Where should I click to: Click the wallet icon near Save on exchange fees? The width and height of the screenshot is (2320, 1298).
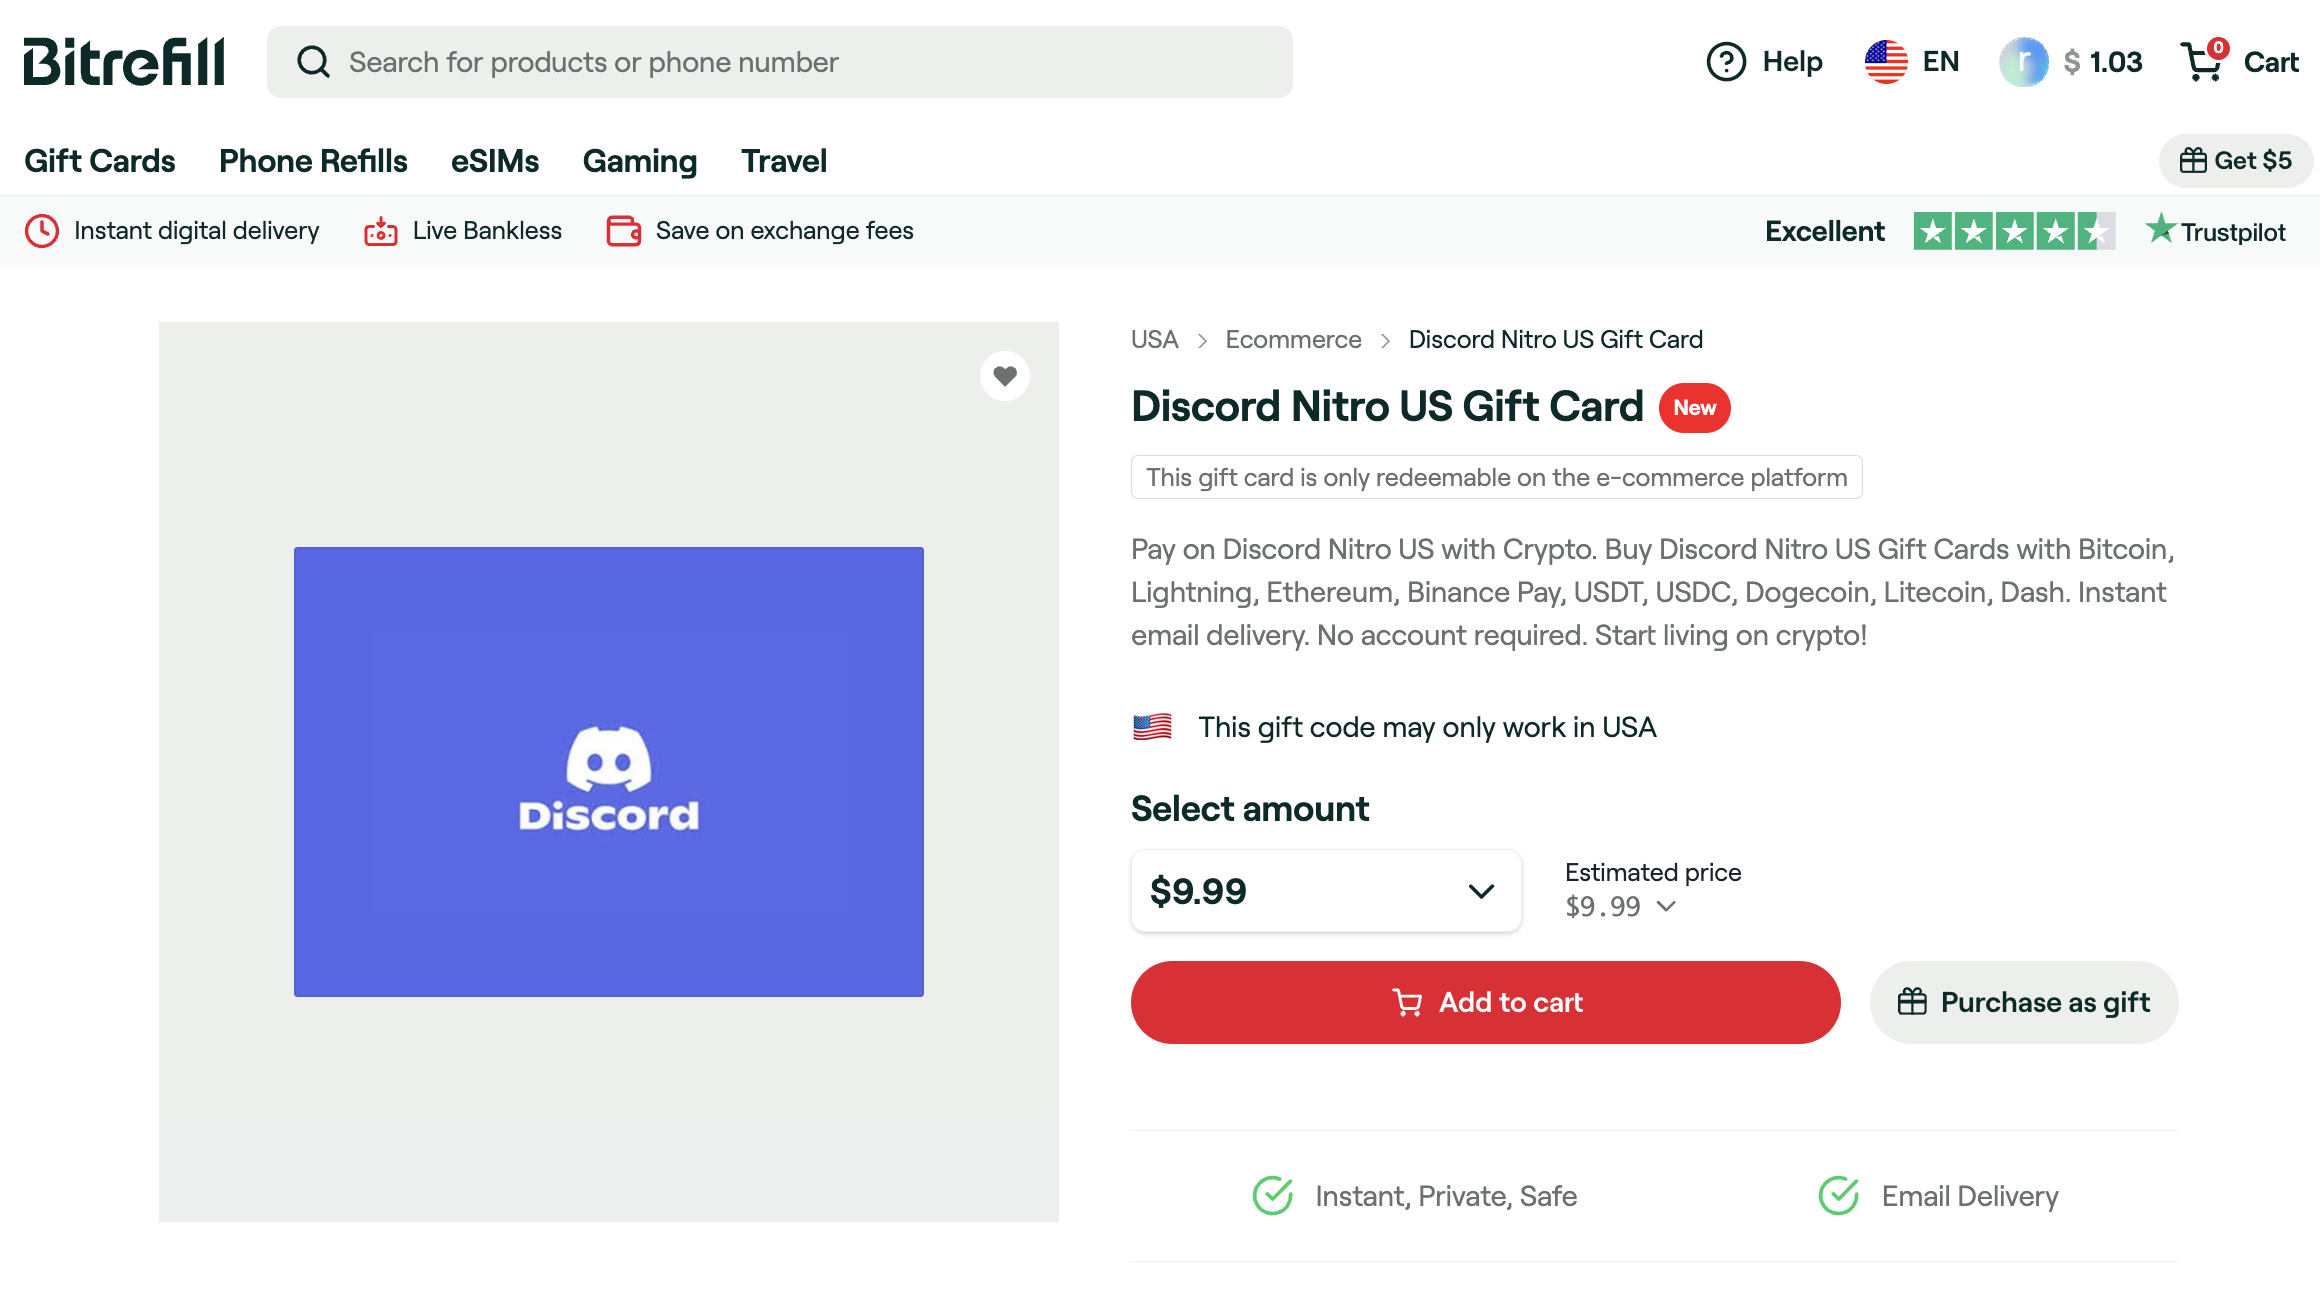[x=622, y=230]
